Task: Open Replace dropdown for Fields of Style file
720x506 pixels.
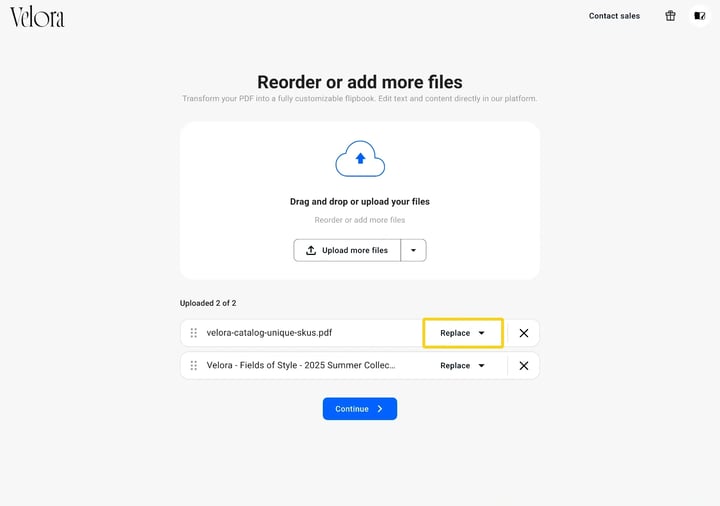Action: pos(463,365)
